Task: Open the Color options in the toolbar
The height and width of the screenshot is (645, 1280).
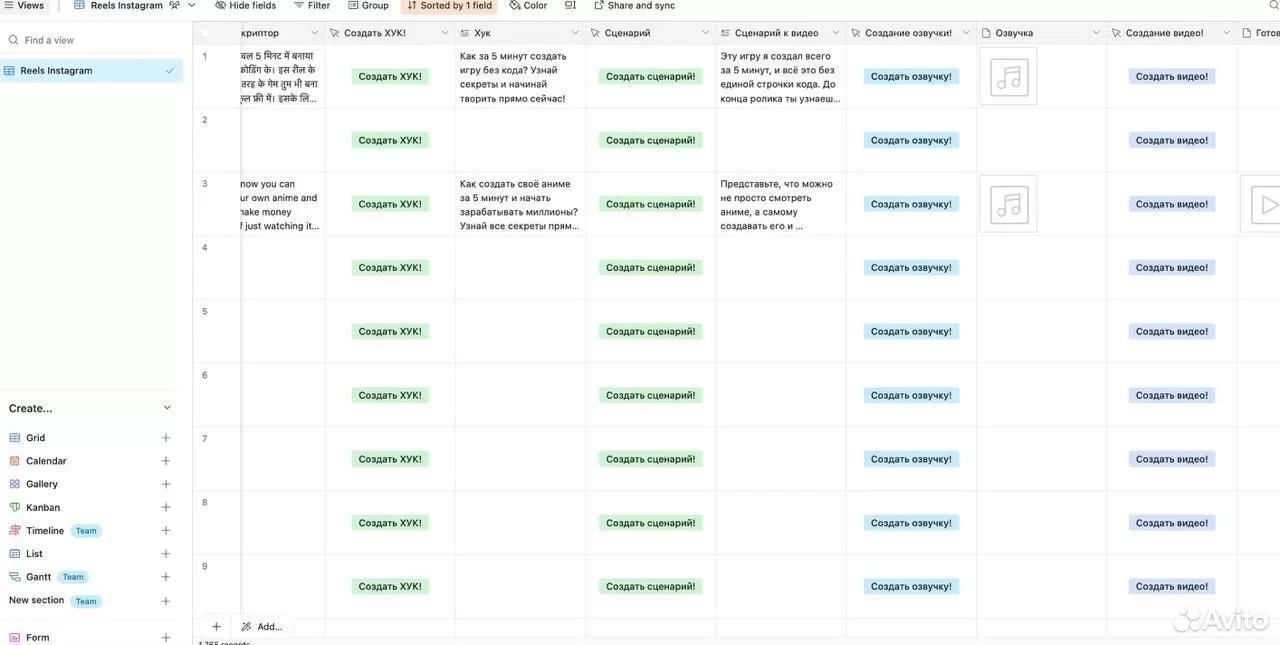Action: (528, 6)
